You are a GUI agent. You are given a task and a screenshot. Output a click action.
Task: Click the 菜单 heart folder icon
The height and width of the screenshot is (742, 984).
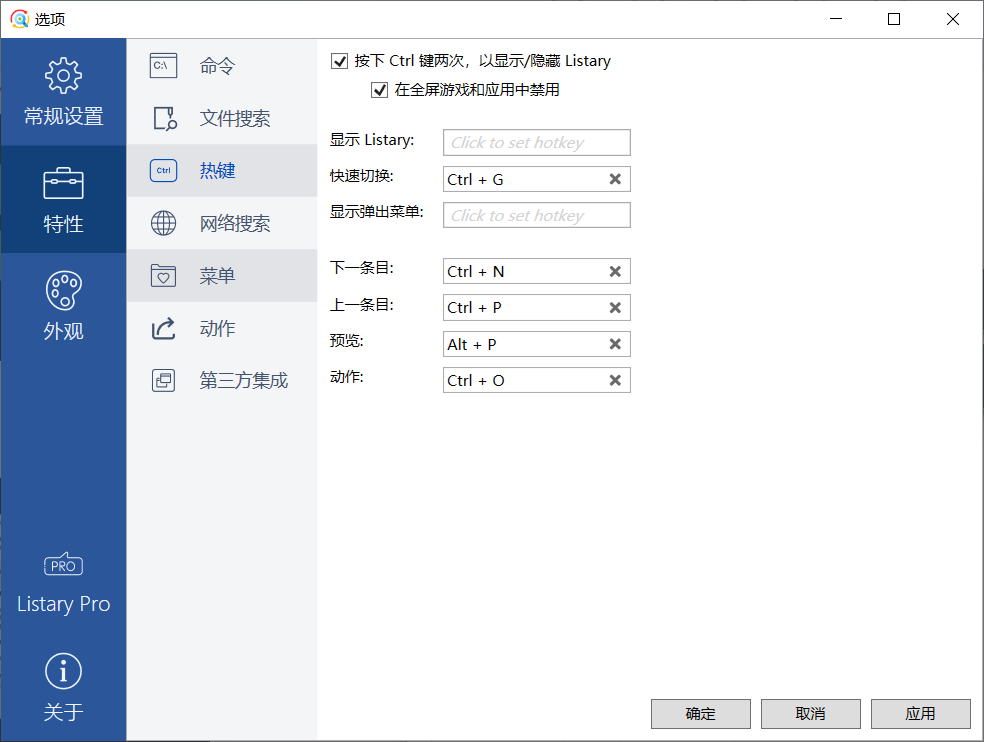(163, 275)
